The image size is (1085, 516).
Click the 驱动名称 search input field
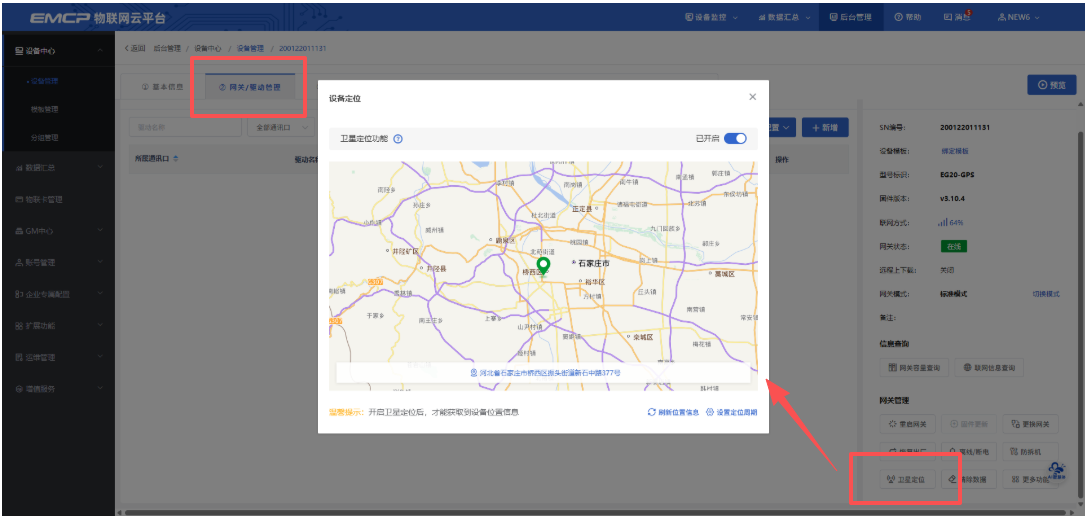pyautogui.click(x=184, y=127)
